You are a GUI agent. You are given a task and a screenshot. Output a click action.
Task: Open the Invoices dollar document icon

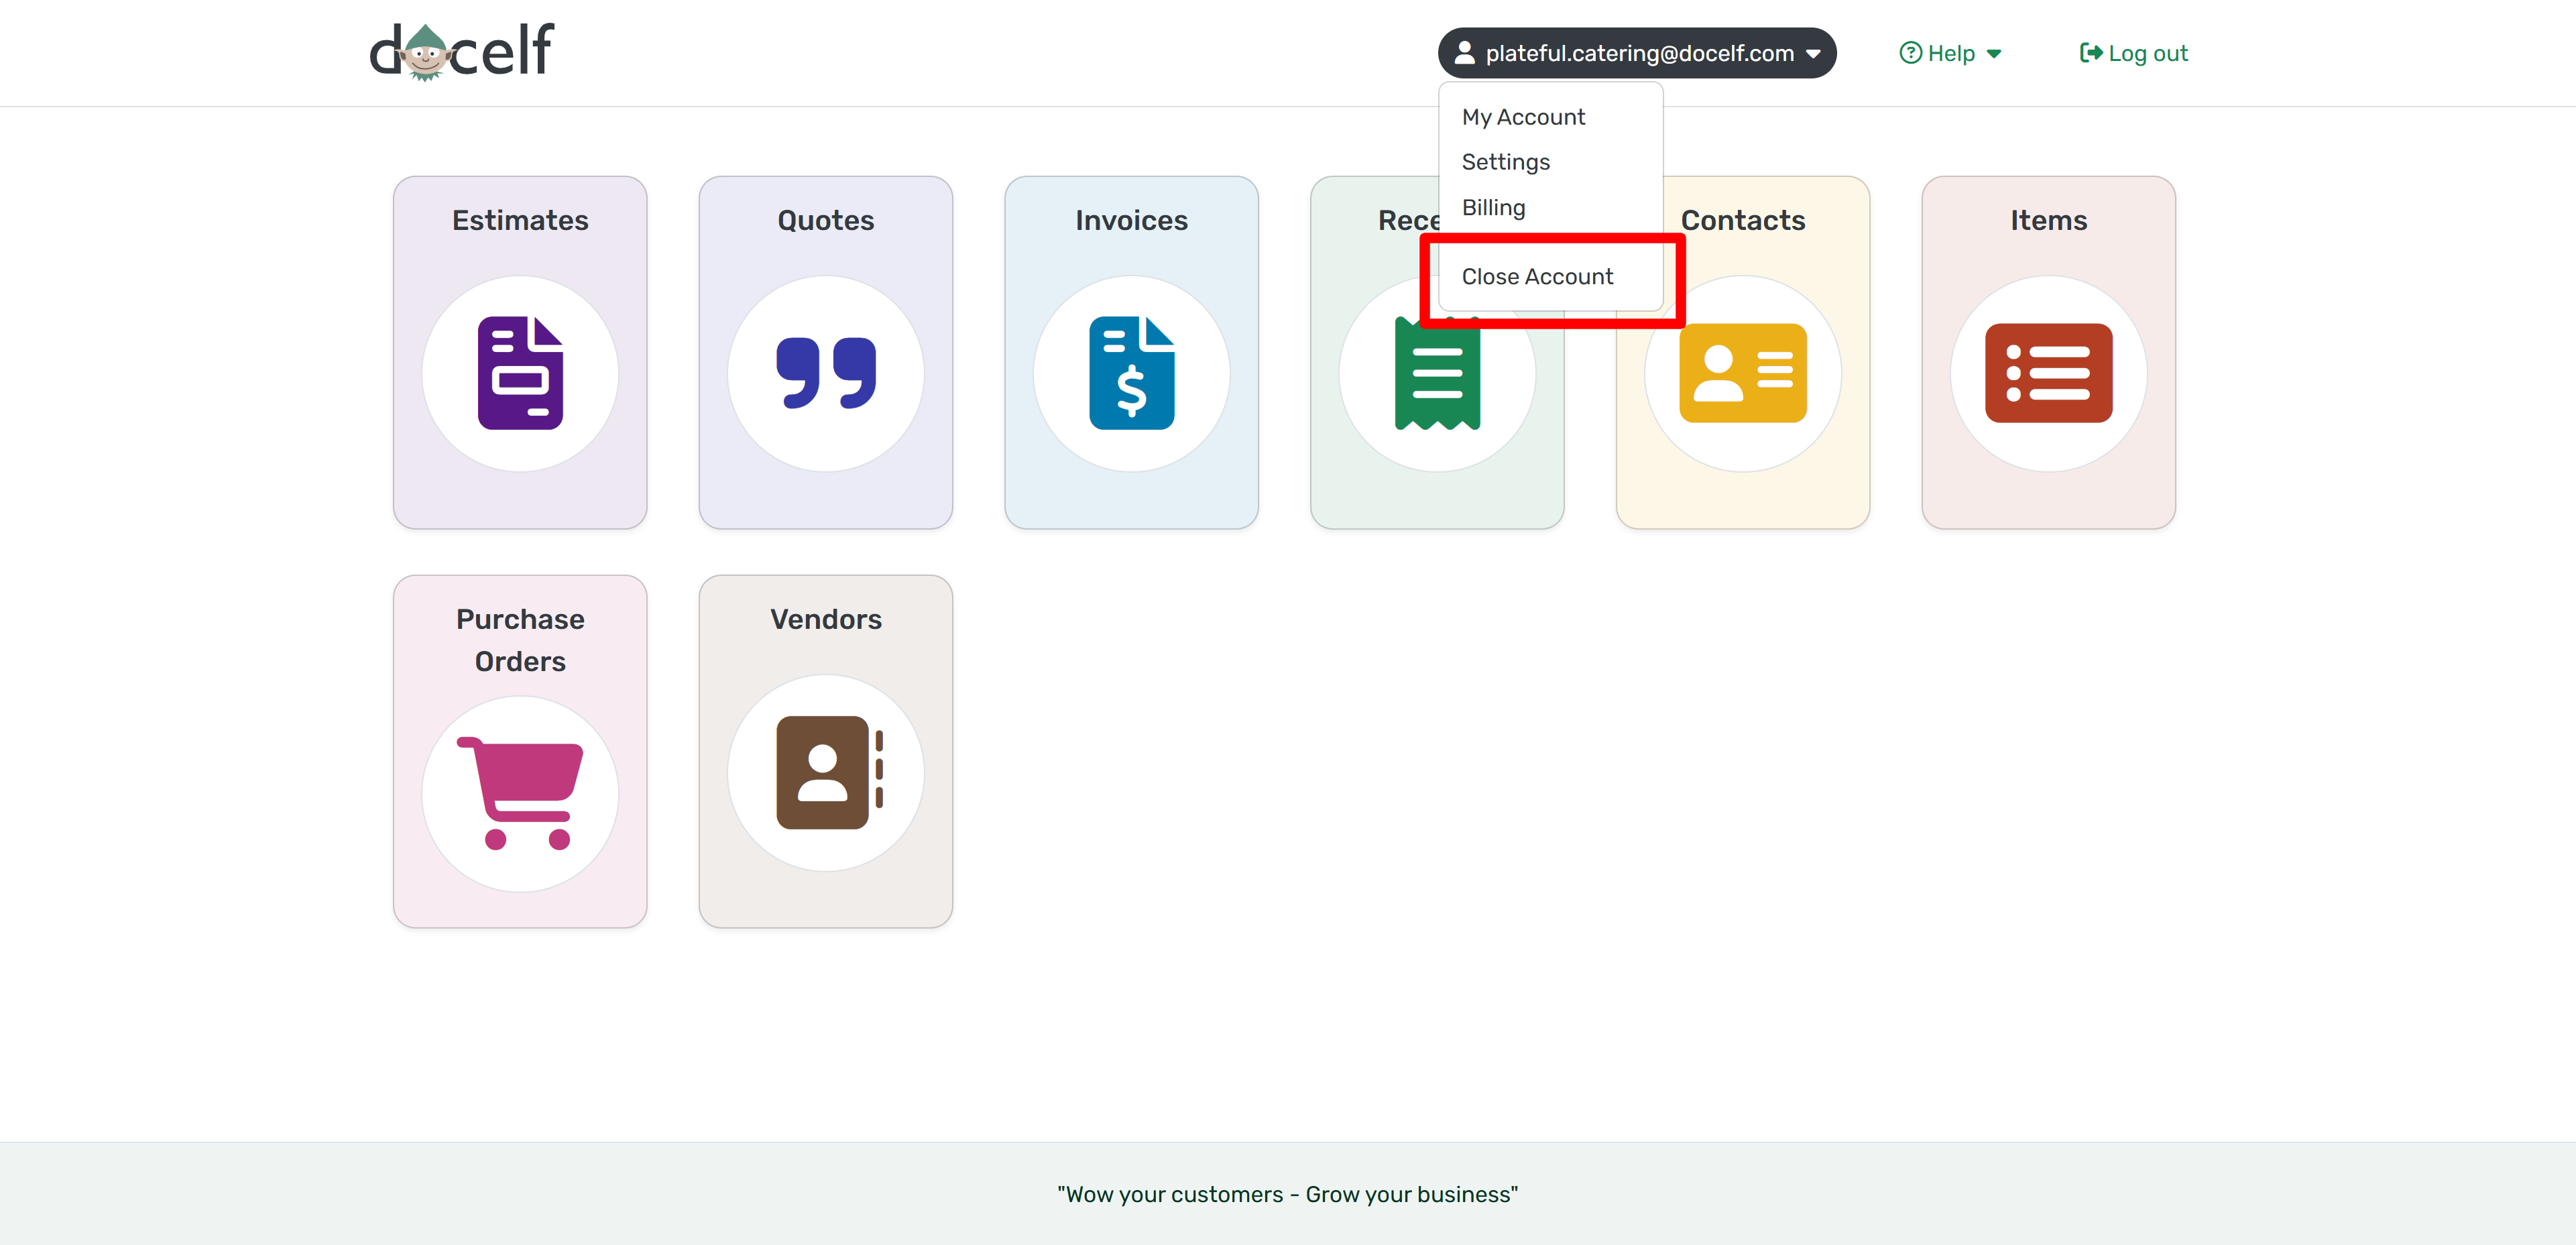(x=1132, y=373)
